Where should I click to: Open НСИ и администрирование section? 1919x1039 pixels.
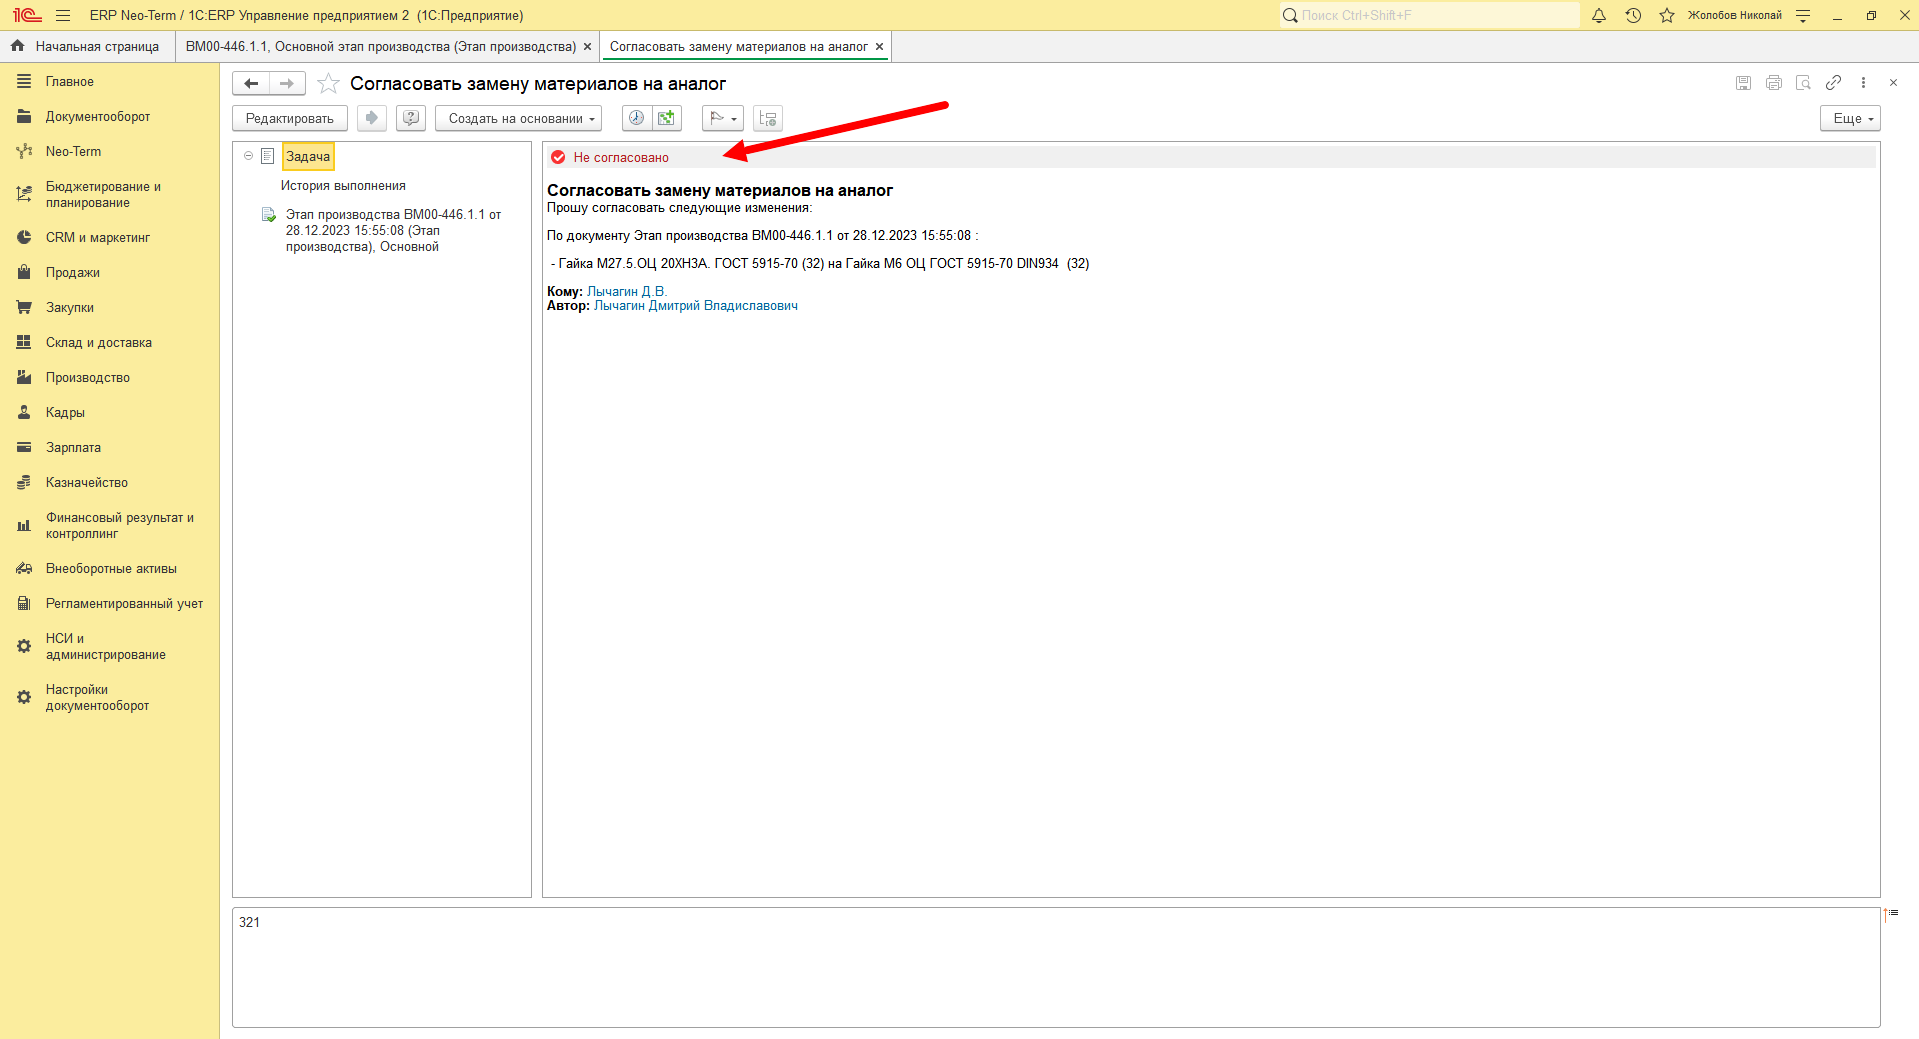point(106,647)
